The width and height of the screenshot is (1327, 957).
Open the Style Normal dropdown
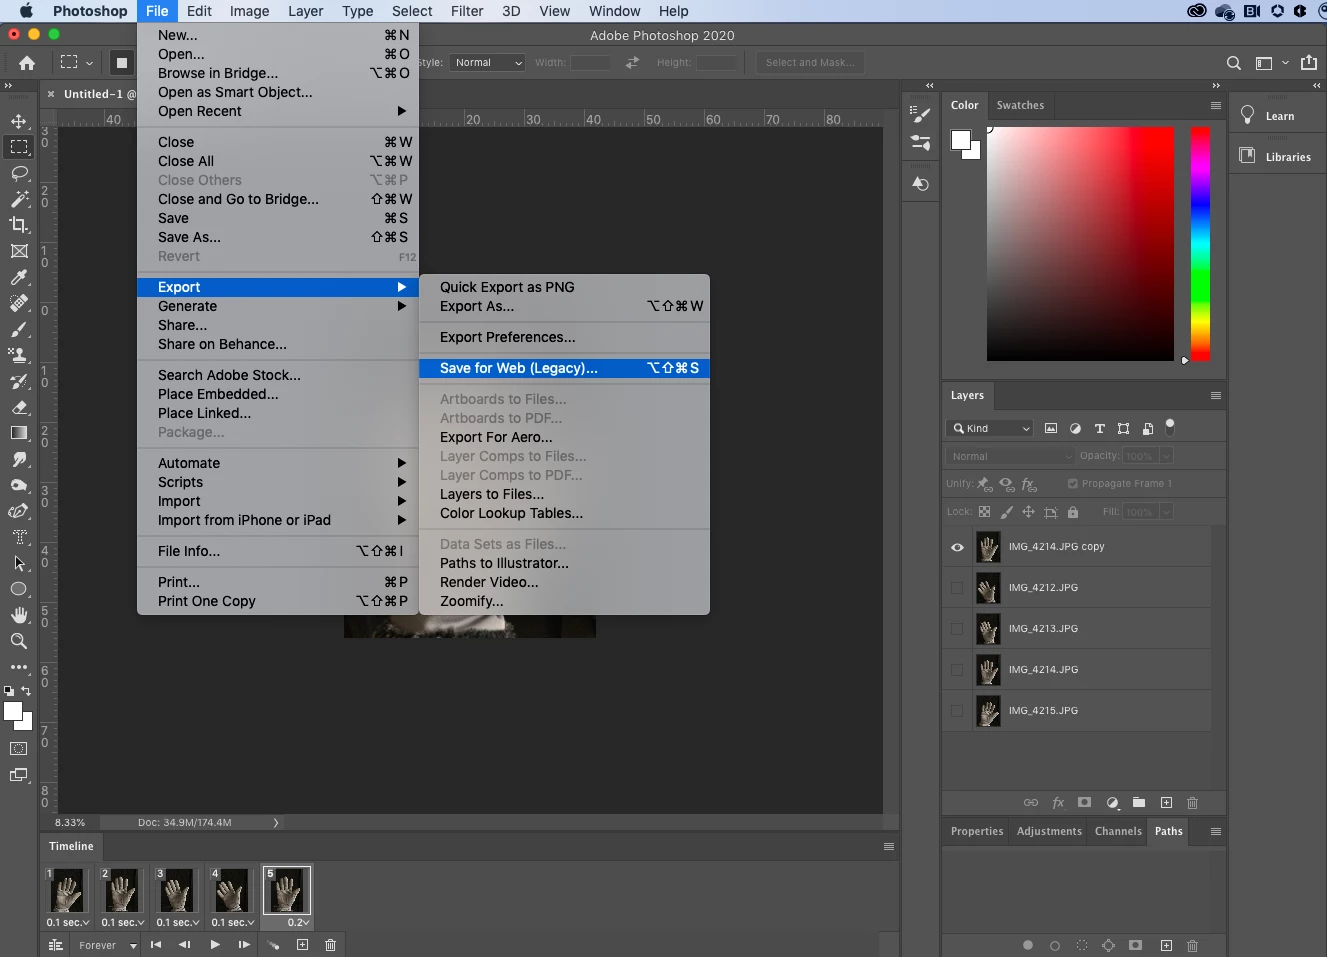(487, 62)
